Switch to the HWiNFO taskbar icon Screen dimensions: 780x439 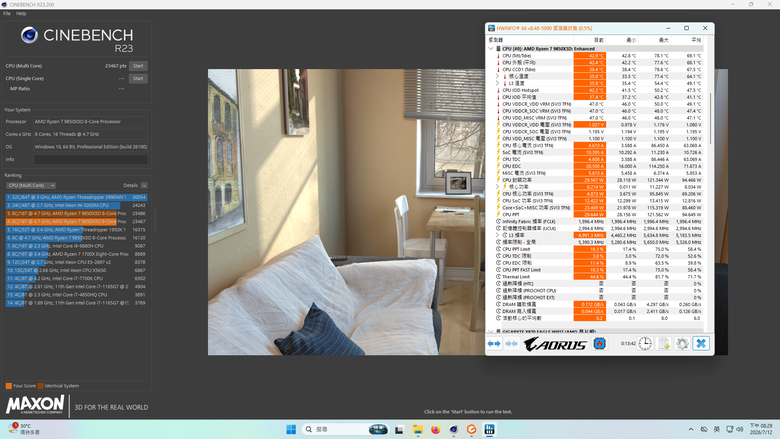489,430
